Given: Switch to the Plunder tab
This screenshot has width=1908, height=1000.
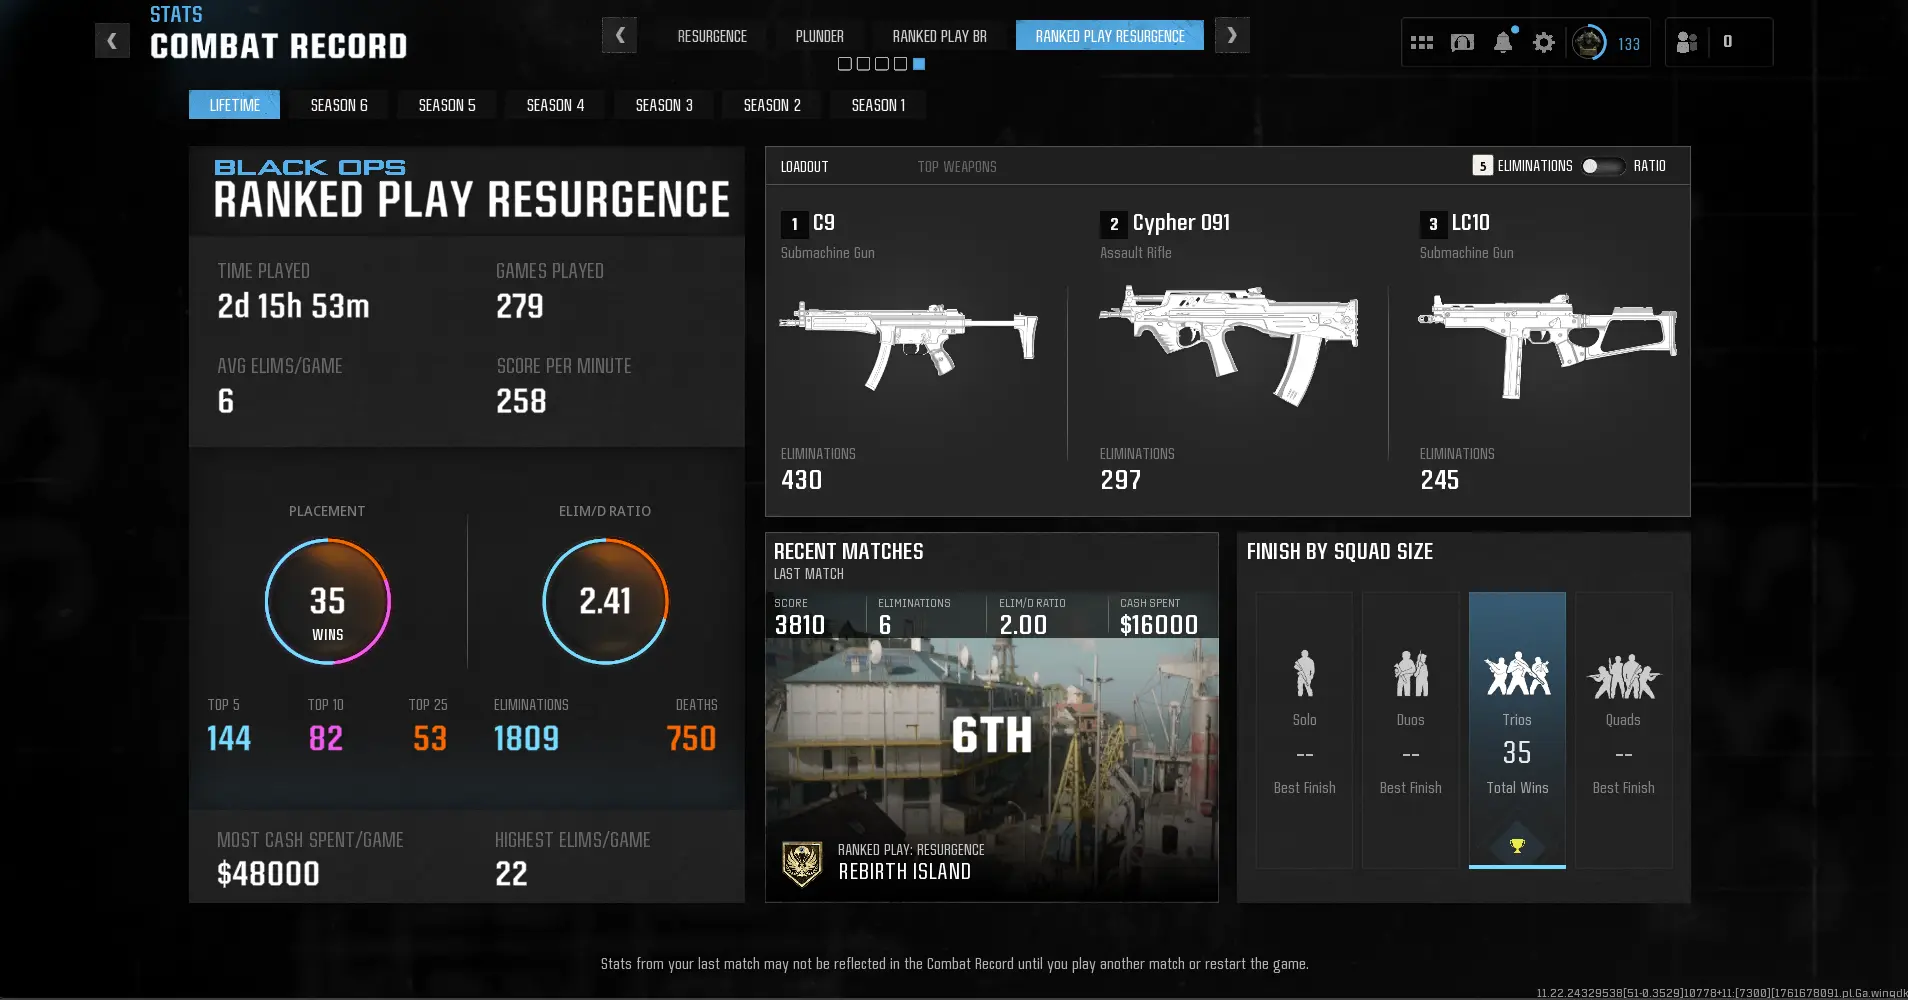Looking at the screenshot, I should (820, 36).
